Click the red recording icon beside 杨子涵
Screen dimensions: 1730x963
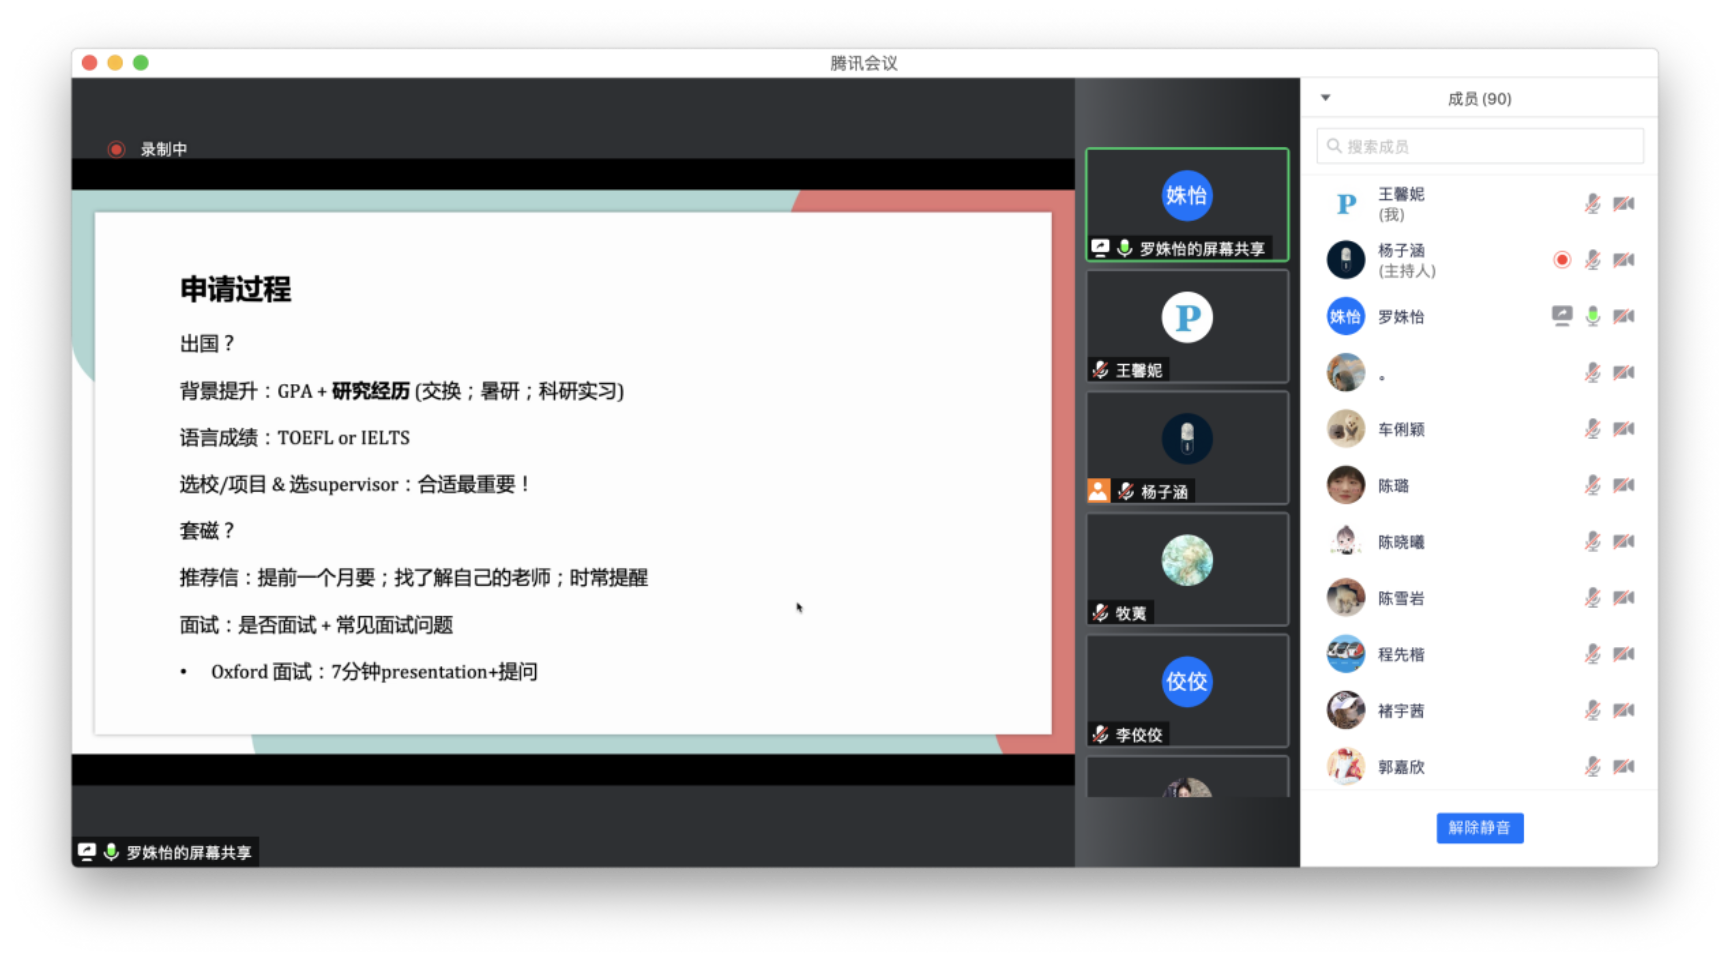click(1561, 260)
